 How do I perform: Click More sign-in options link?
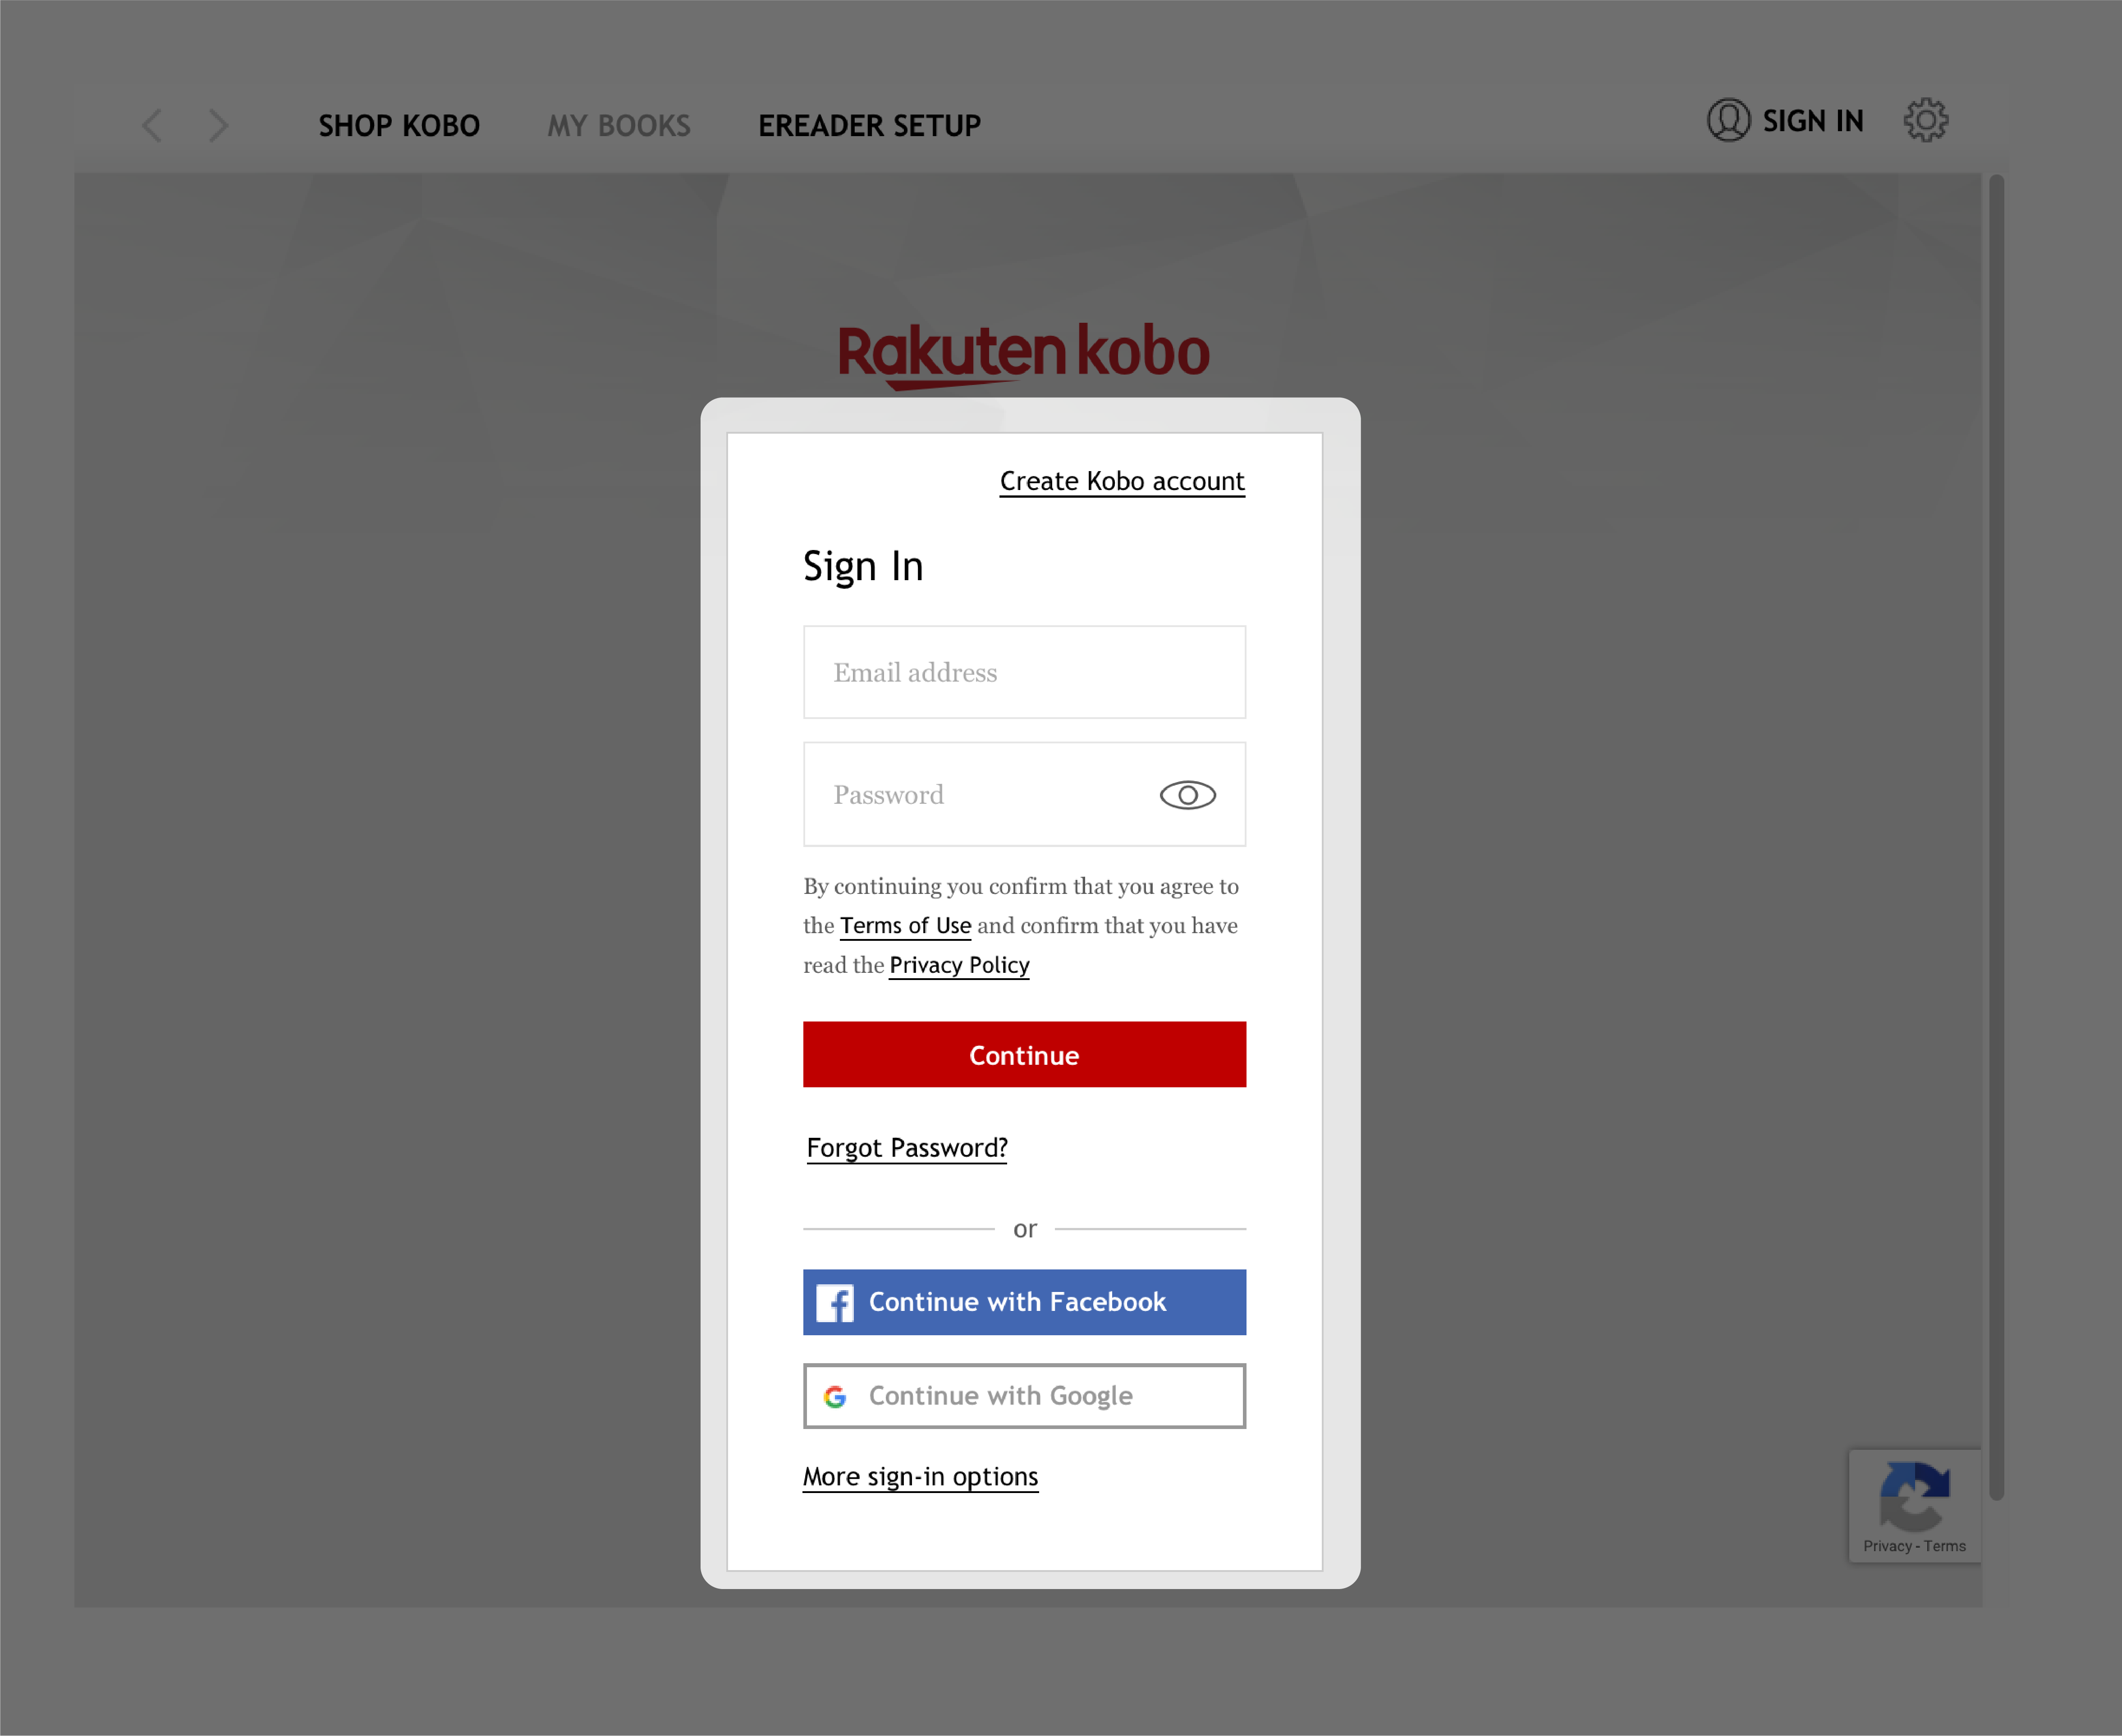(920, 1475)
